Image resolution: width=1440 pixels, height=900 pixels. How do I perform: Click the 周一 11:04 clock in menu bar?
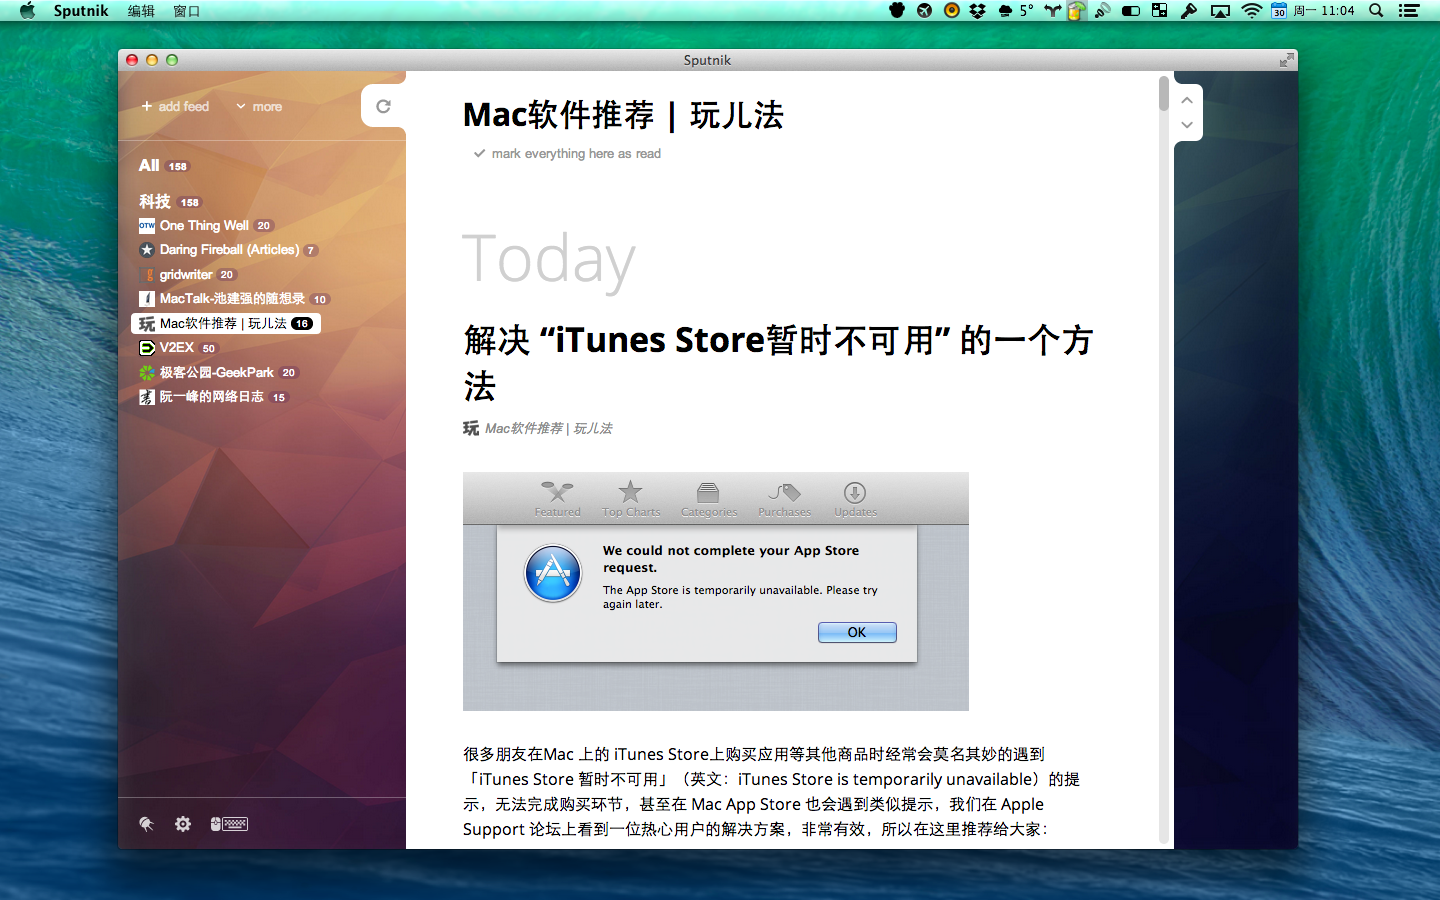coord(1324,11)
